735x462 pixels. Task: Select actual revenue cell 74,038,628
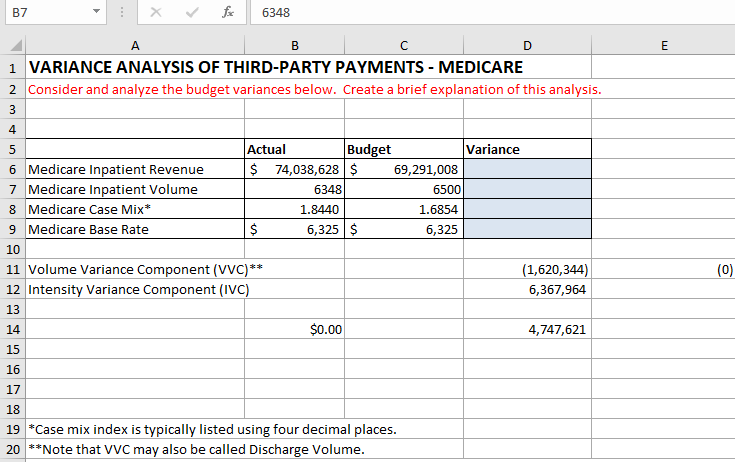[x=294, y=169]
